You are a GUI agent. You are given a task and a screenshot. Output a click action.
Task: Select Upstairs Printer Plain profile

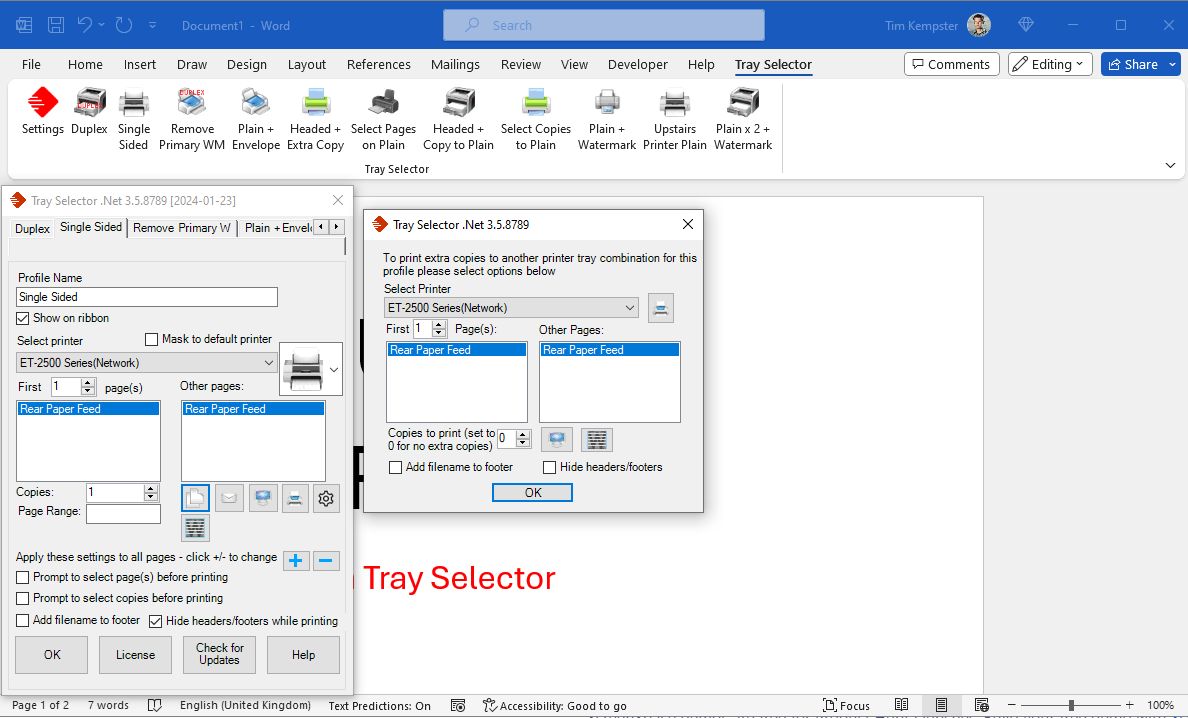[x=674, y=120]
